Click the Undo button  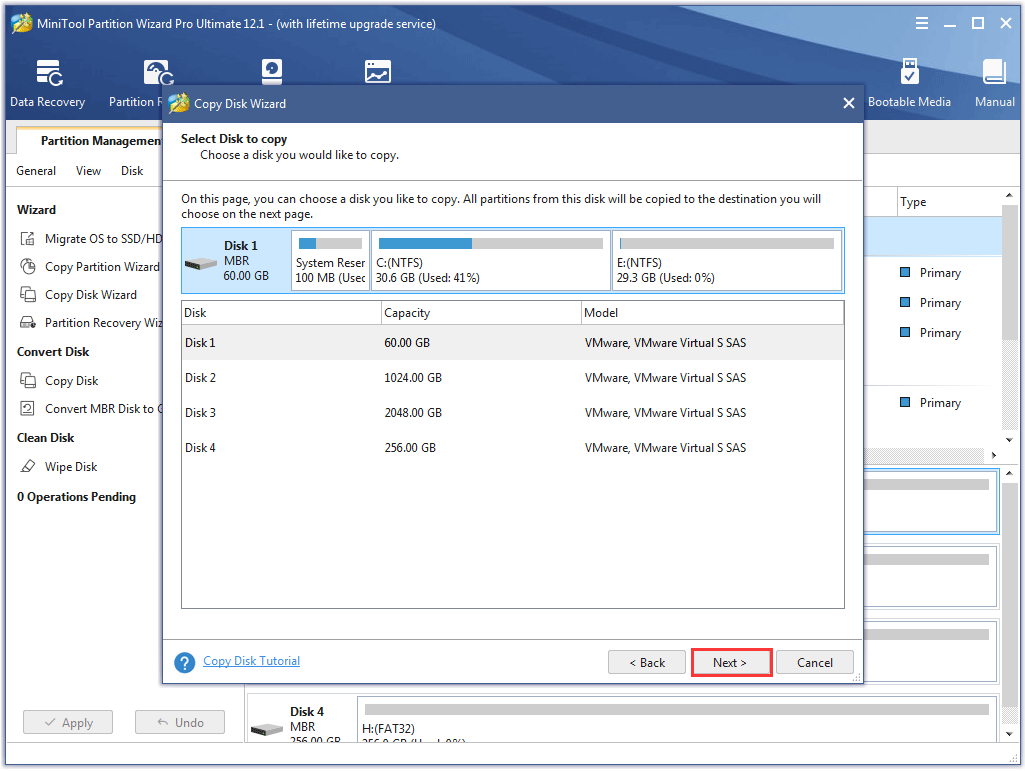[180, 723]
